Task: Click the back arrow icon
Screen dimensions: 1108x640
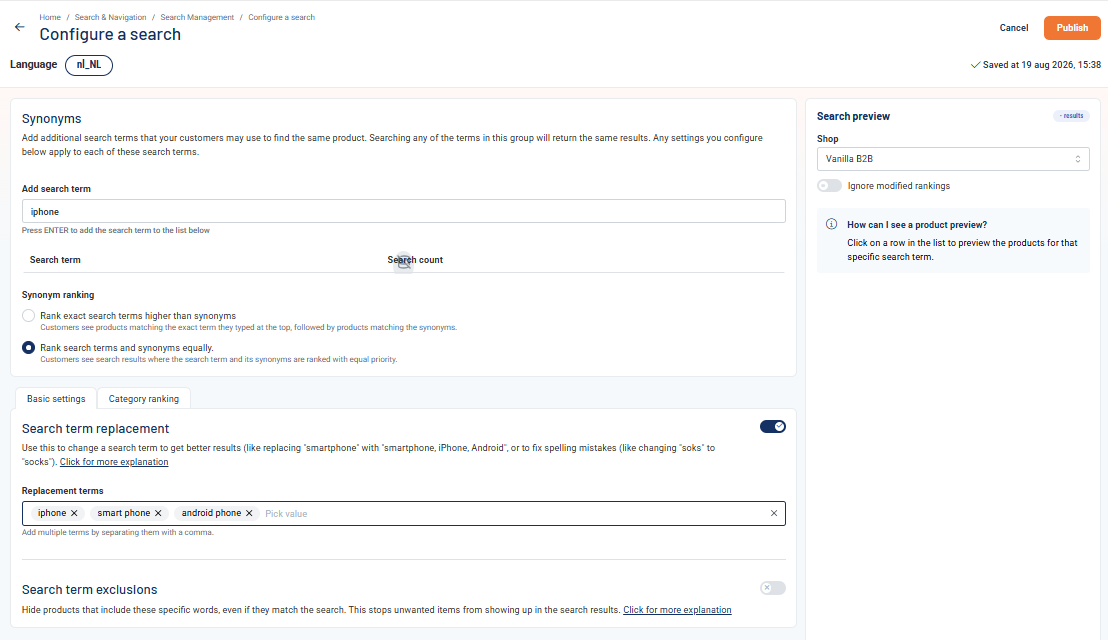Action: pos(19,27)
